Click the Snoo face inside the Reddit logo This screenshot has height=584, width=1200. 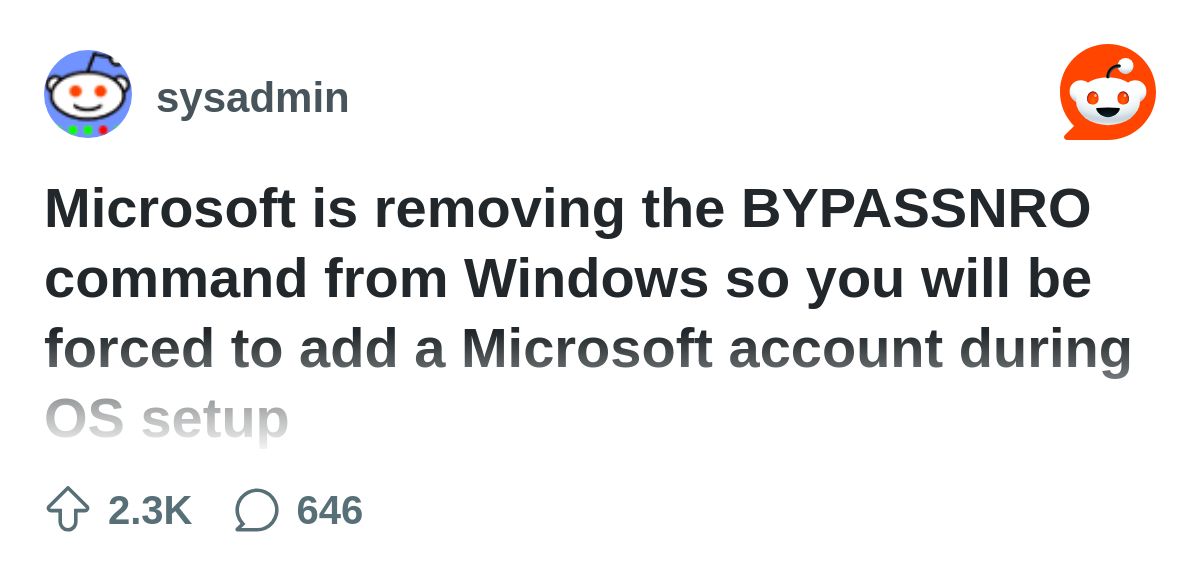(1107, 100)
